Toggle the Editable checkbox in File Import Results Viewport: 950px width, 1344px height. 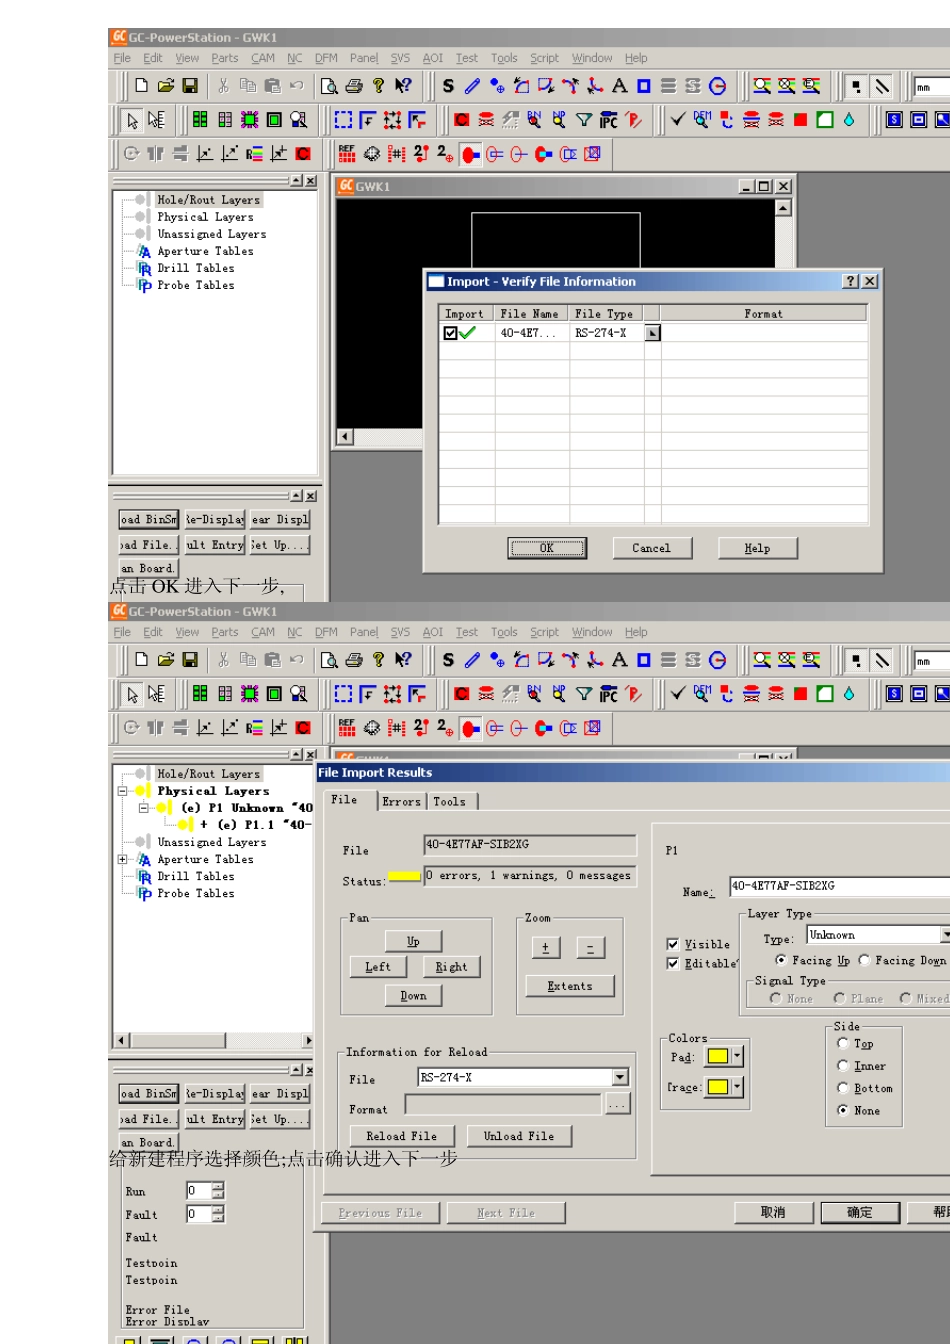pos(672,964)
